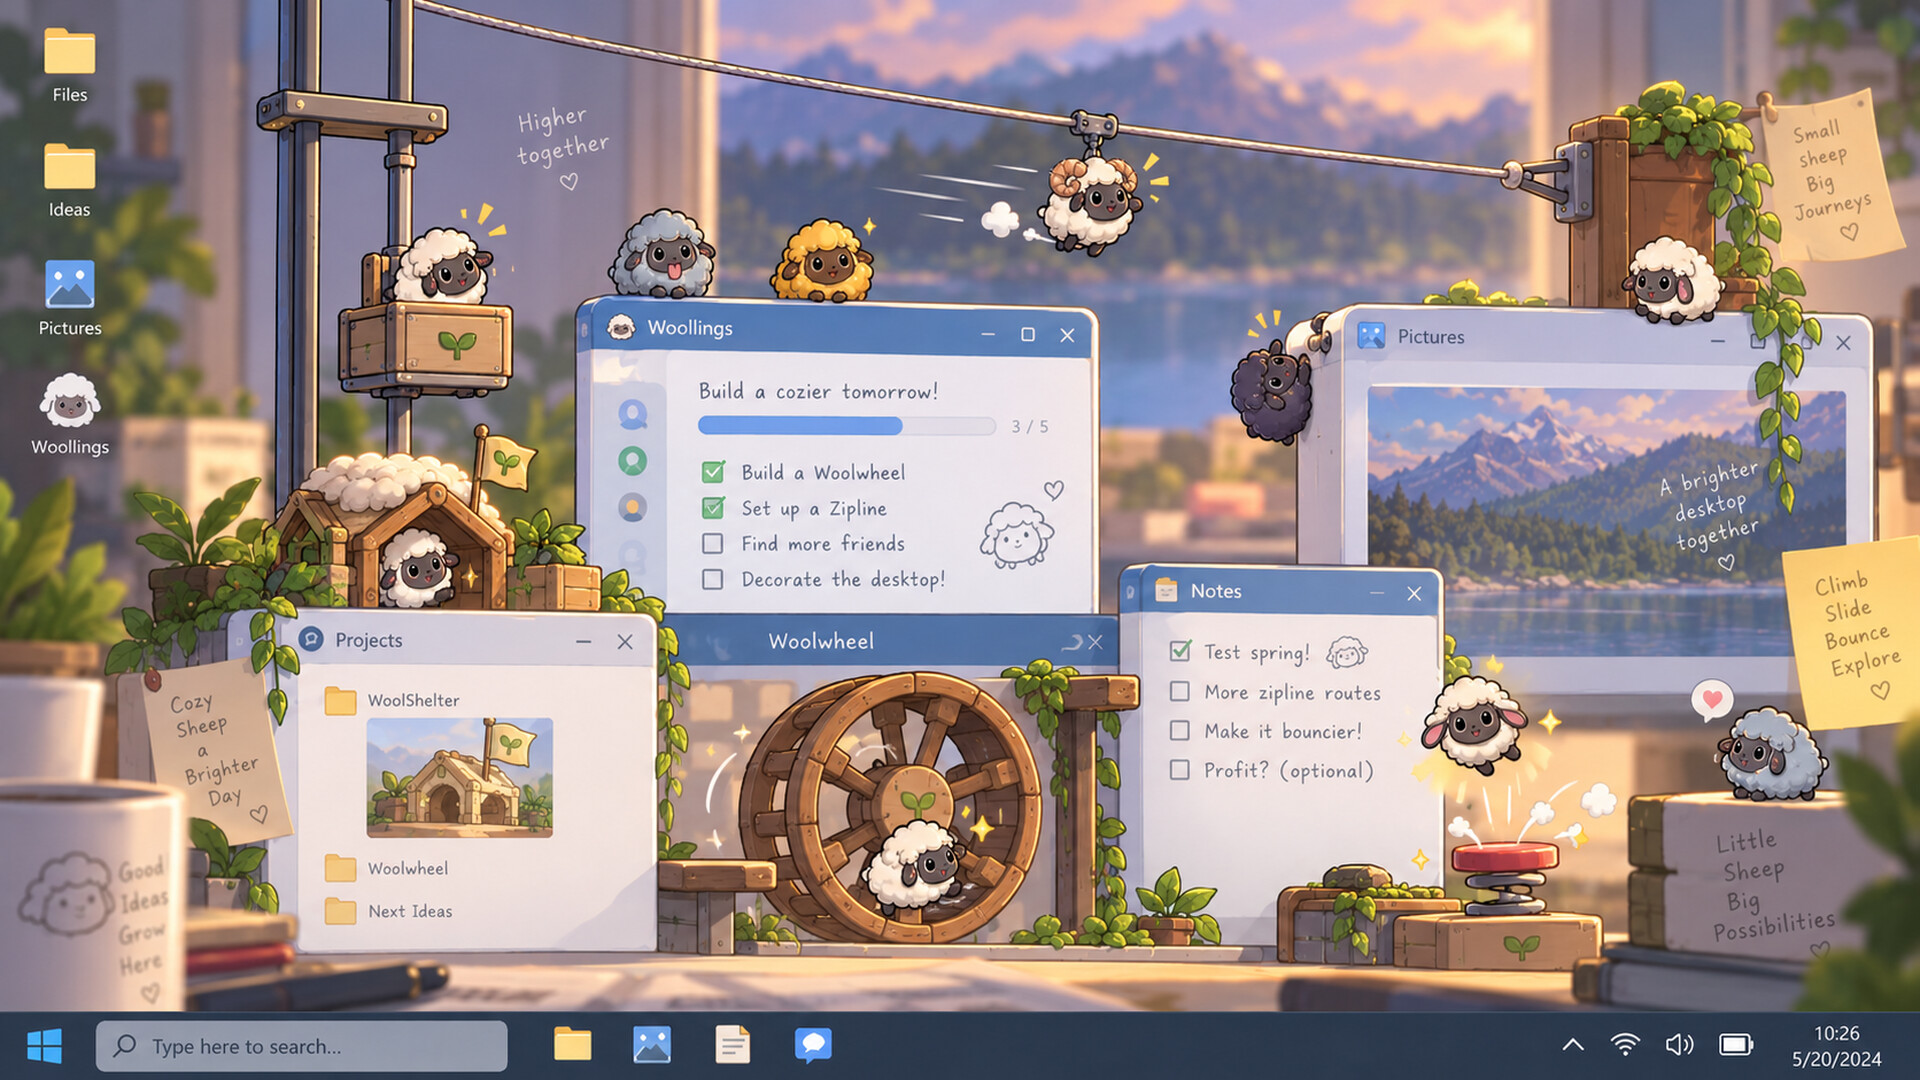The width and height of the screenshot is (1920, 1080).
Task: Check the Decorate the desktop! checkbox
Action: pyautogui.click(x=713, y=579)
